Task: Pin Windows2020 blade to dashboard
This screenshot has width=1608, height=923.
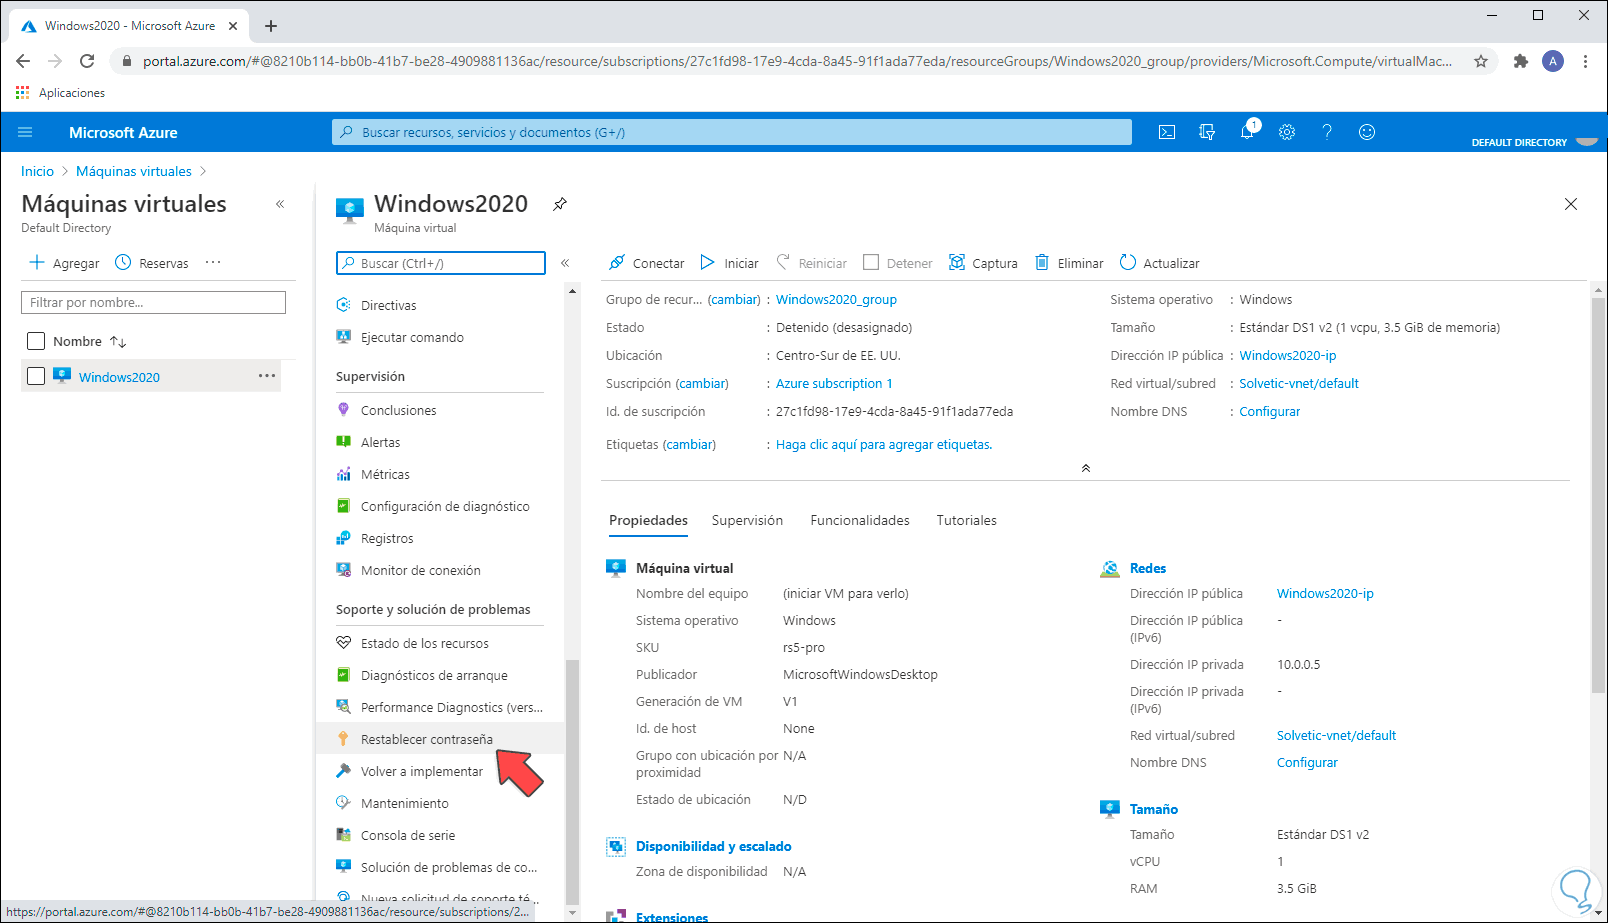Action: tap(560, 204)
